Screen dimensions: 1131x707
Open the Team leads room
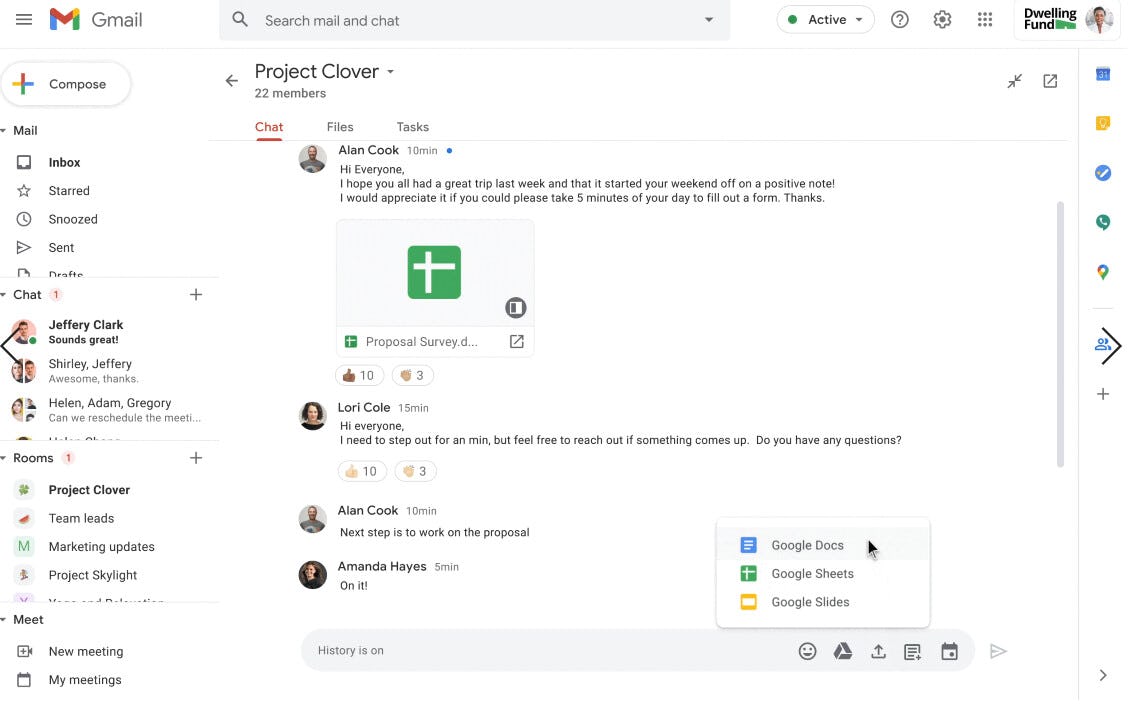click(81, 518)
